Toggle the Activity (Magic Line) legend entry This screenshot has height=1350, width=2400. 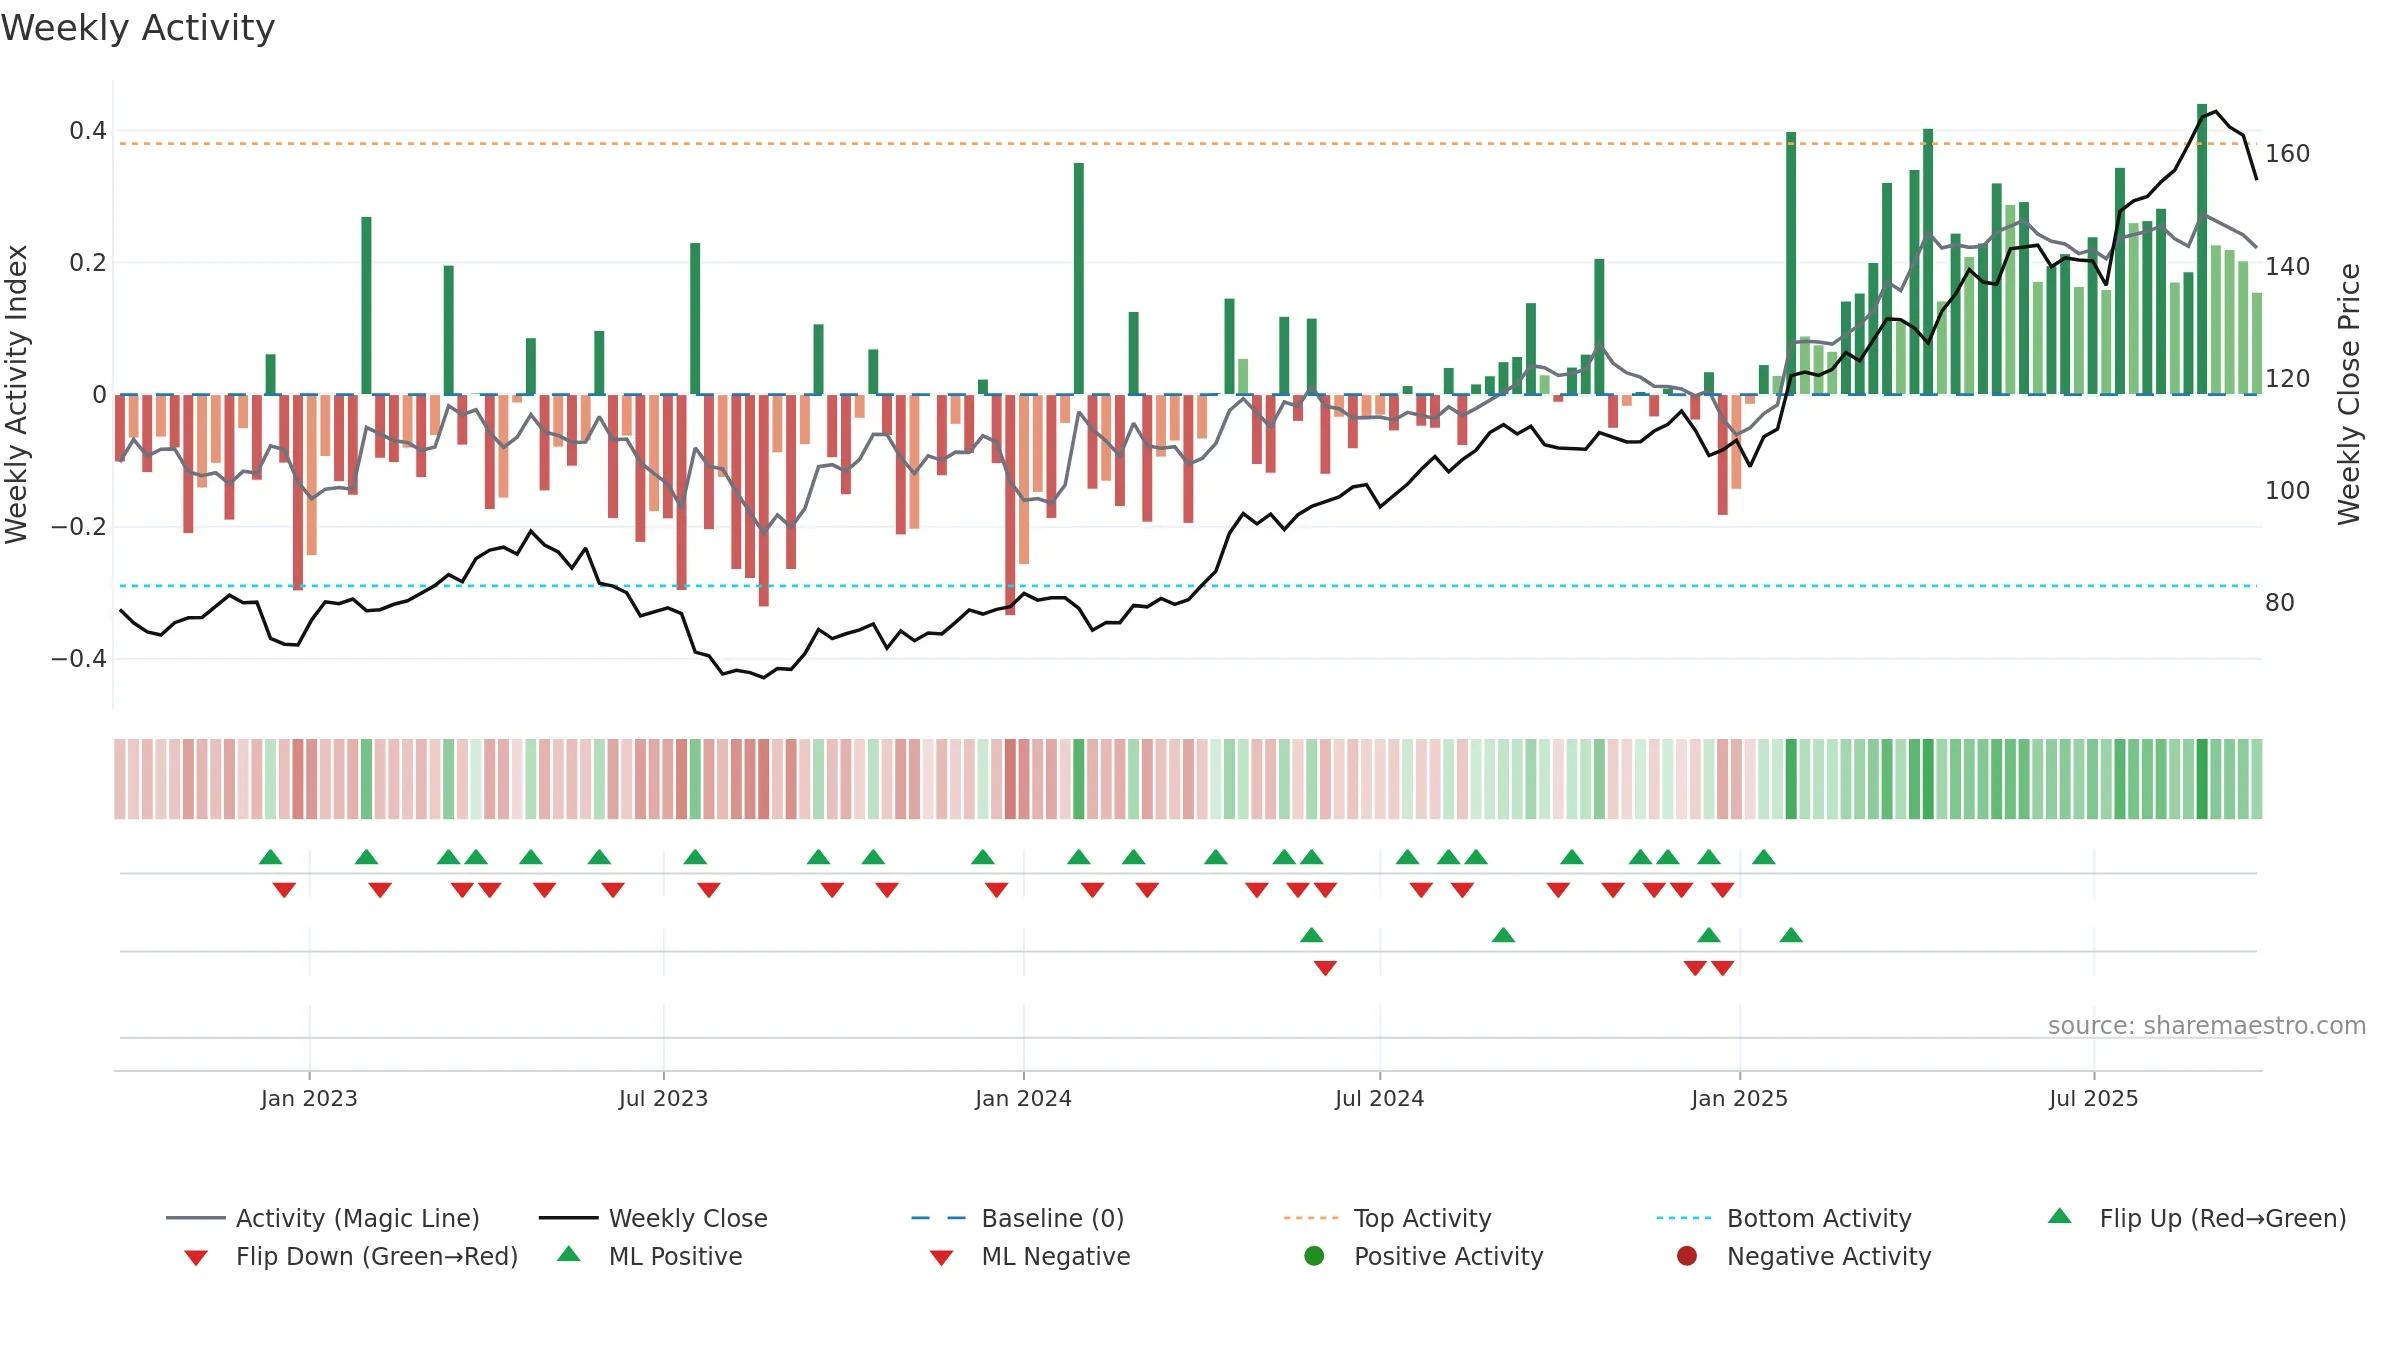pos(323,1218)
